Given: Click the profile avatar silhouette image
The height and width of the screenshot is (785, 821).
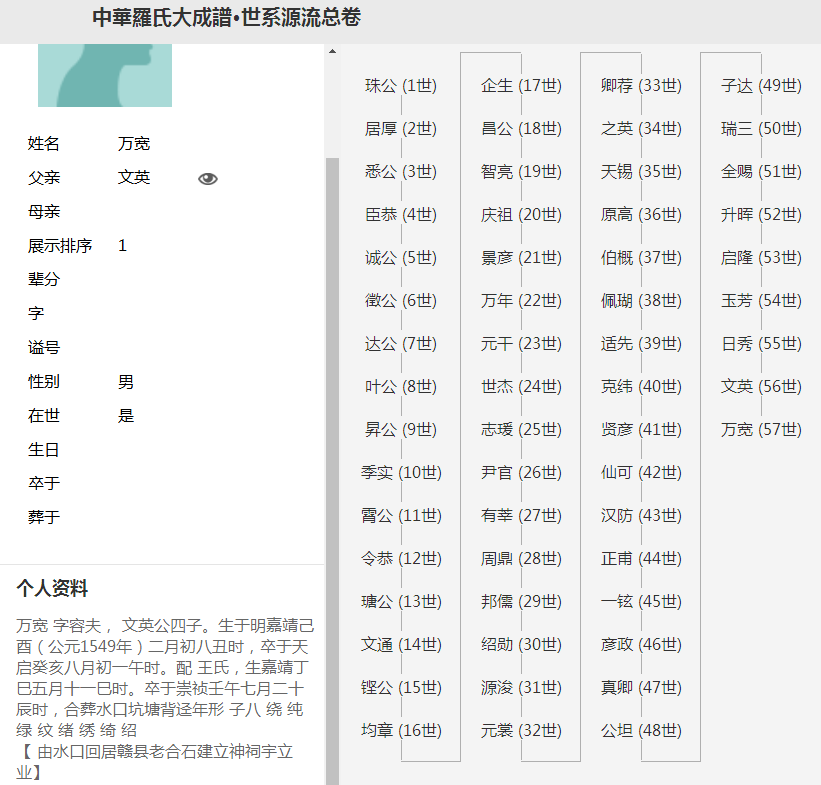Looking at the screenshot, I should (105, 75).
